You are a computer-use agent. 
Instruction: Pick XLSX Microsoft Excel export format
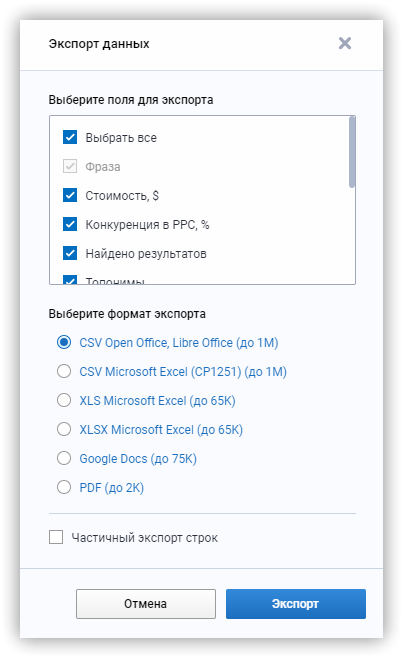point(64,429)
